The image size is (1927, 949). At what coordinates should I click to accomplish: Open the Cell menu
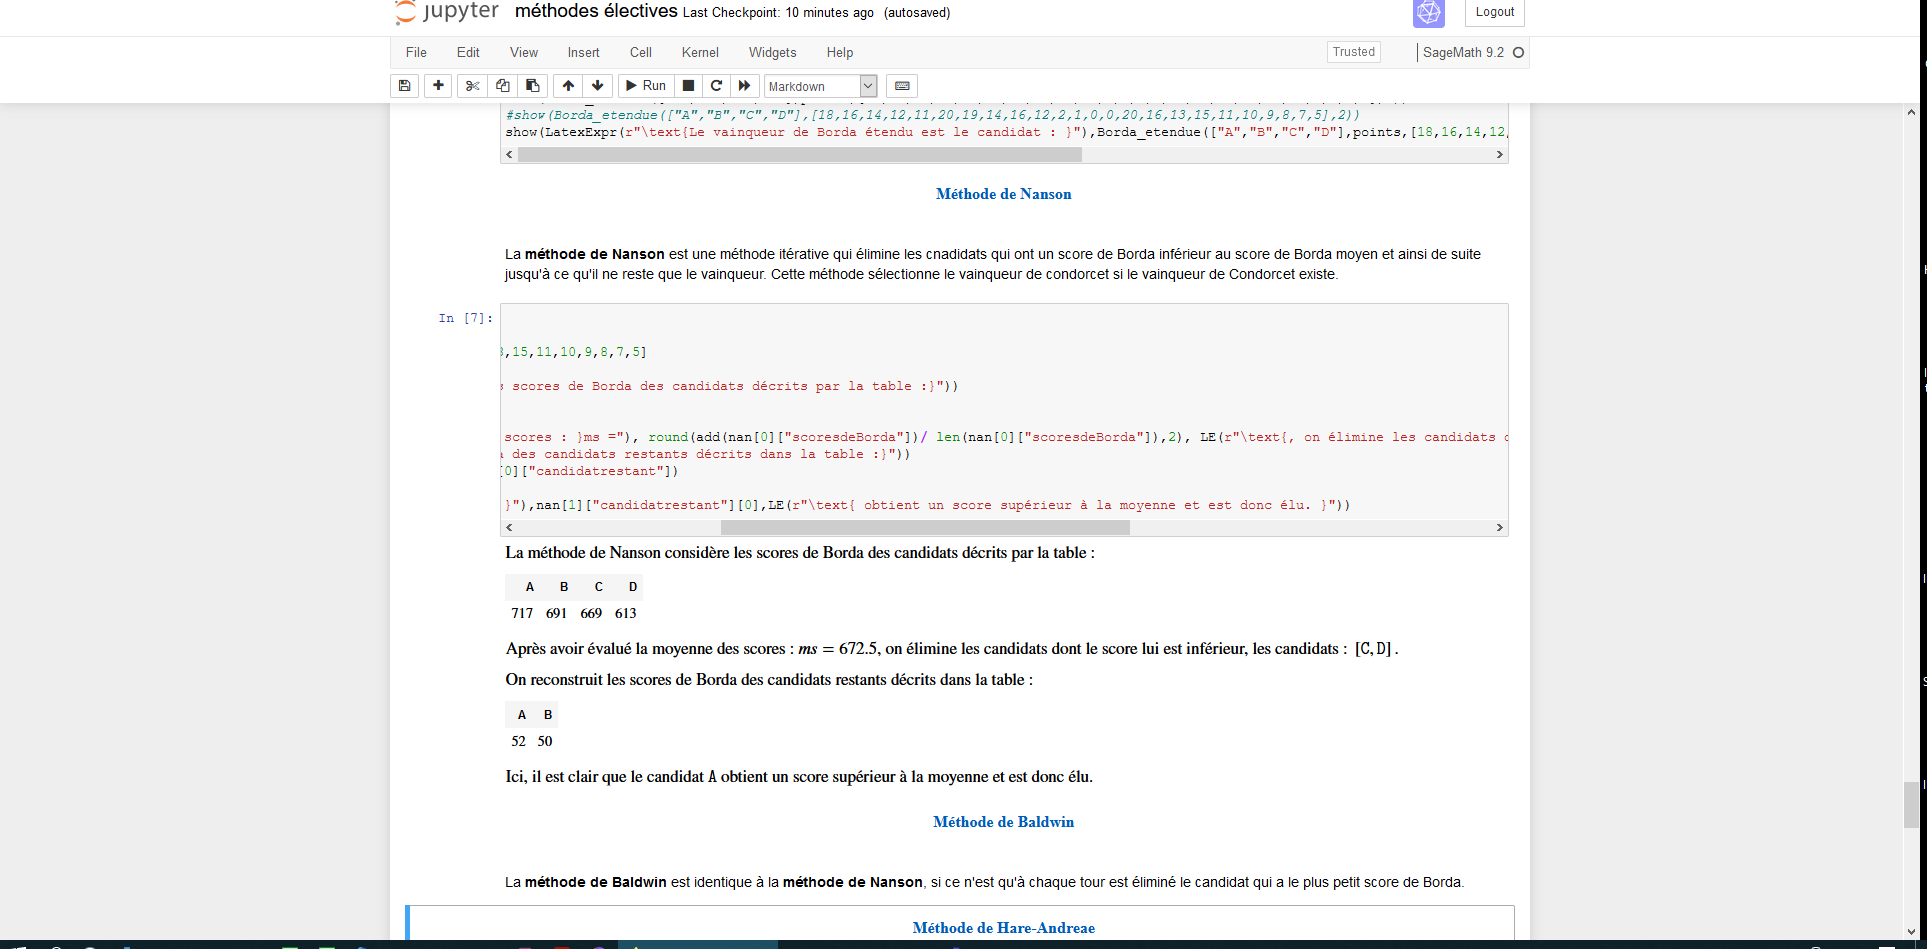(640, 53)
